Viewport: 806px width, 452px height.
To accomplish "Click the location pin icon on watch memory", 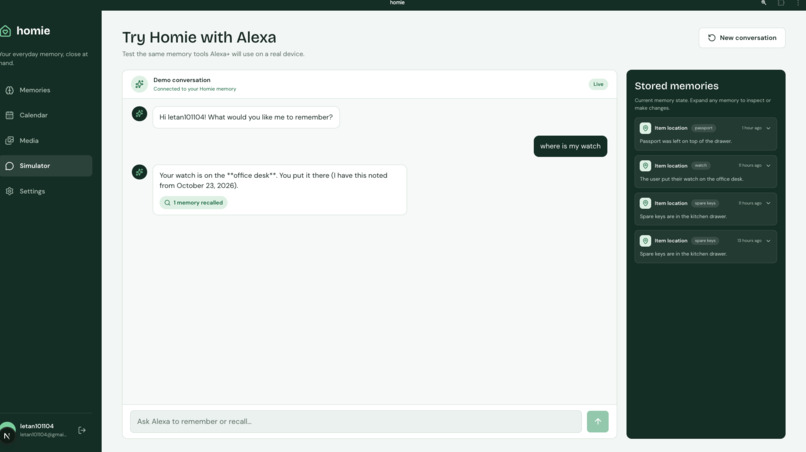I will [645, 166].
